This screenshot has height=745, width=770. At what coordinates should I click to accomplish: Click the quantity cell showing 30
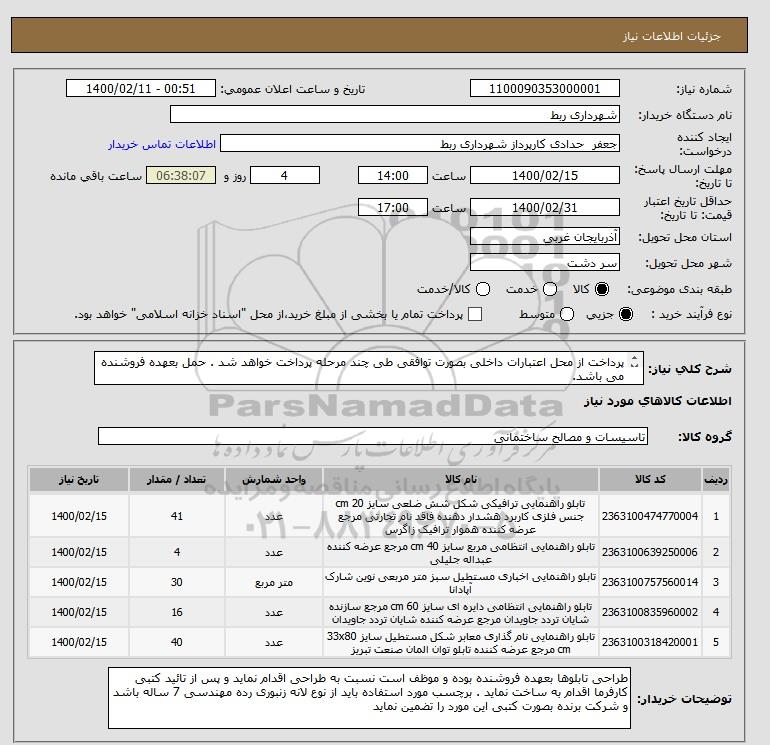[177, 582]
